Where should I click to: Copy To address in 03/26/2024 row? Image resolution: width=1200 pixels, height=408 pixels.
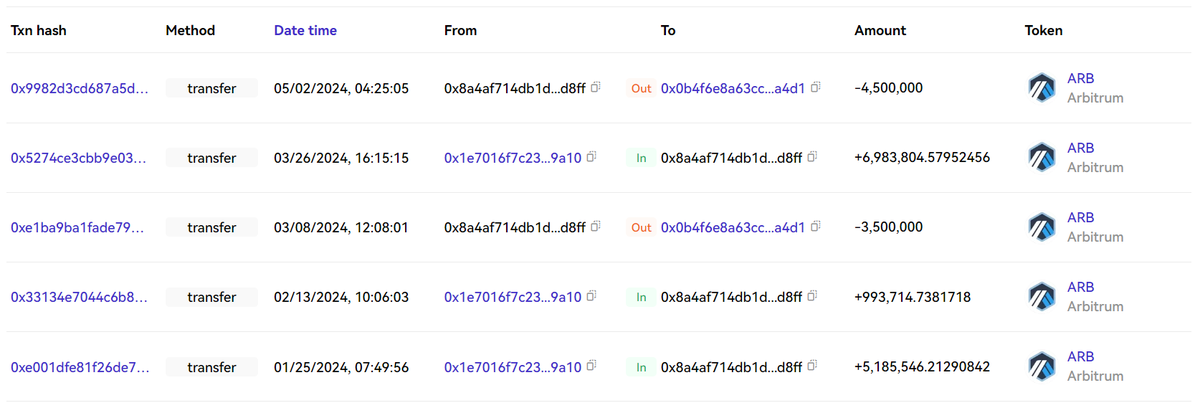812,158
